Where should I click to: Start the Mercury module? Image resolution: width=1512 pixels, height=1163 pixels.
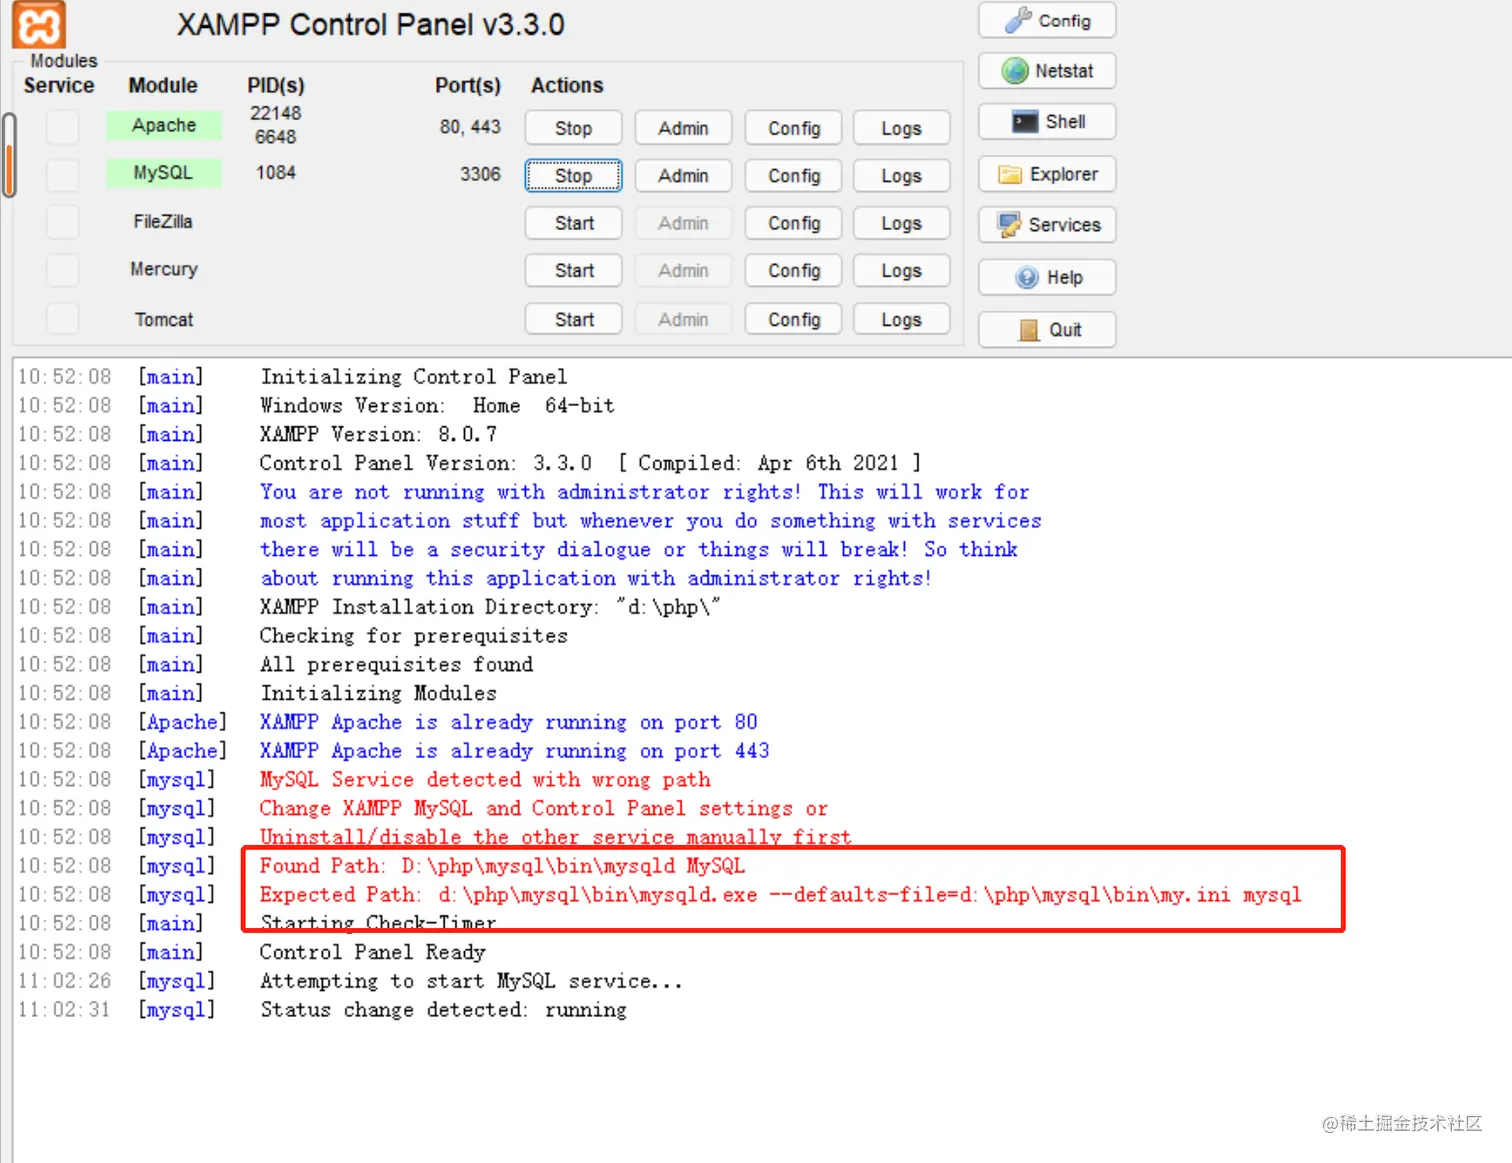pyautogui.click(x=574, y=271)
